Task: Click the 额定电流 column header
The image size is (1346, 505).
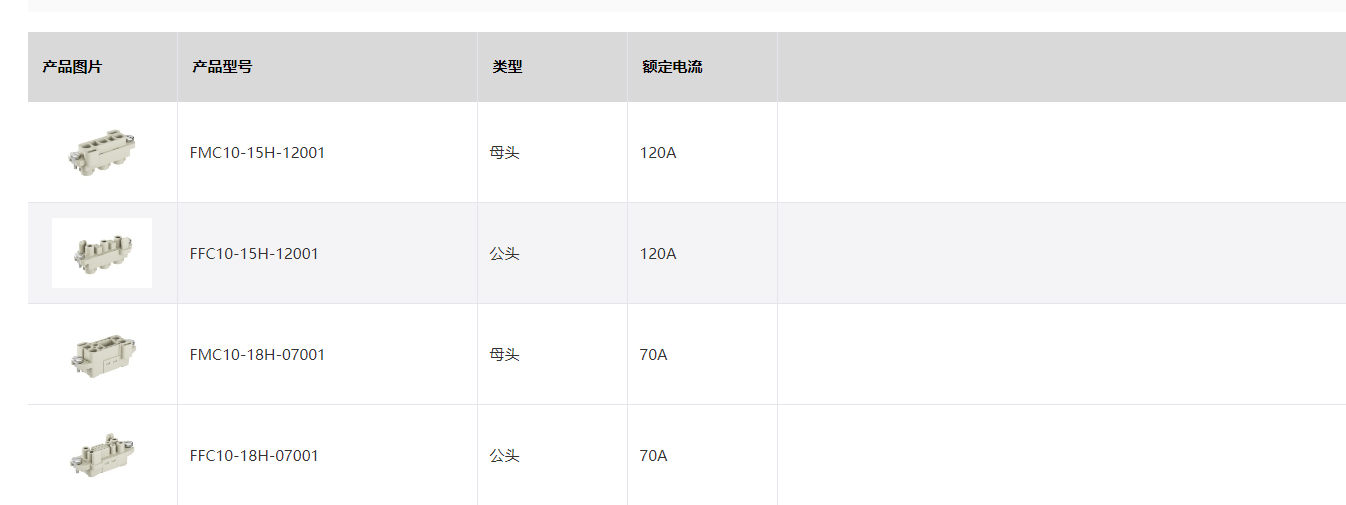Action: coord(672,67)
